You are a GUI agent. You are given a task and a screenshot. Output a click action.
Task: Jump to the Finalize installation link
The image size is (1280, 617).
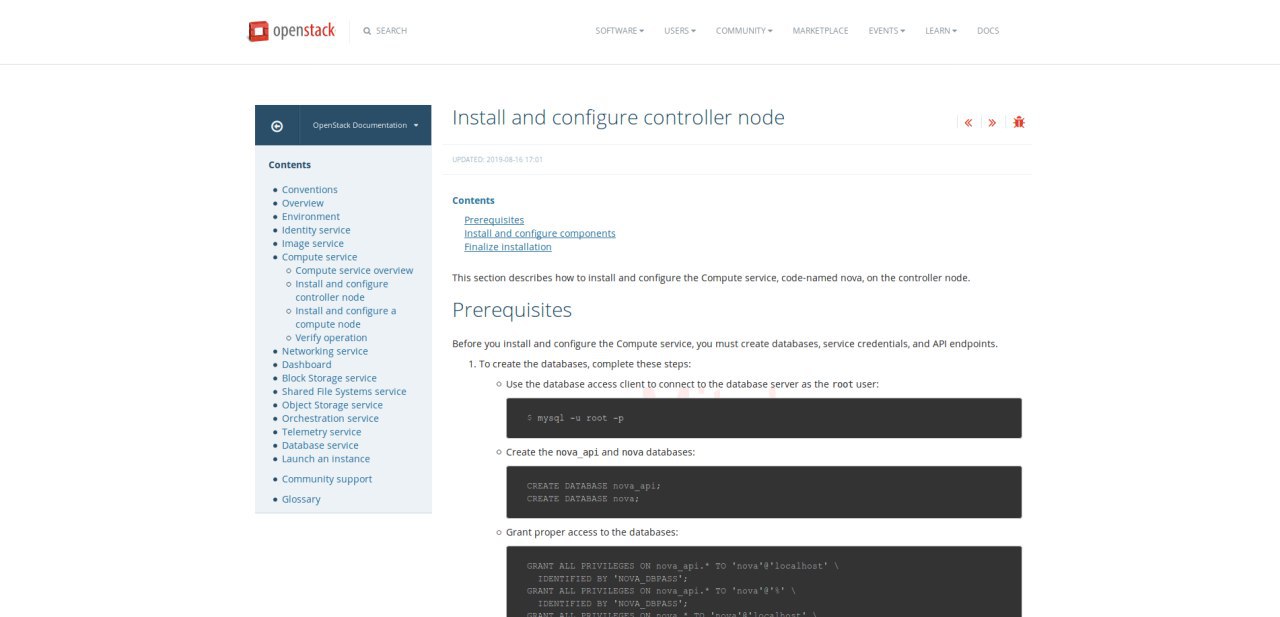tap(508, 247)
